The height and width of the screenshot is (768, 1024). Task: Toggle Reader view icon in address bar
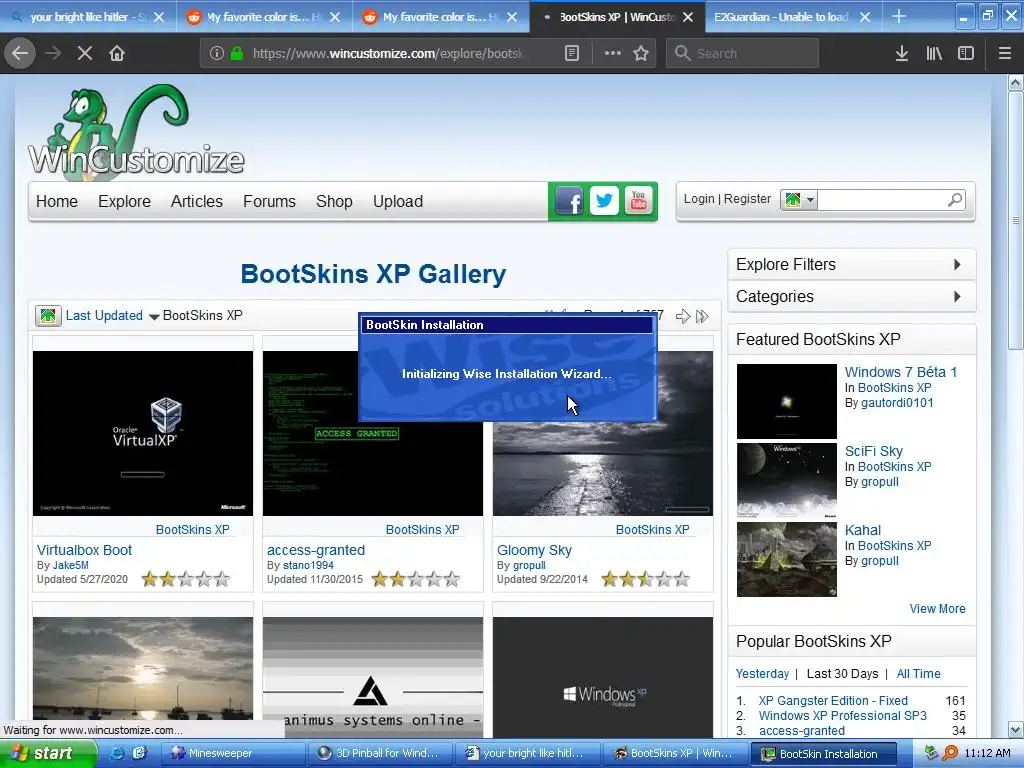pos(571,54)
